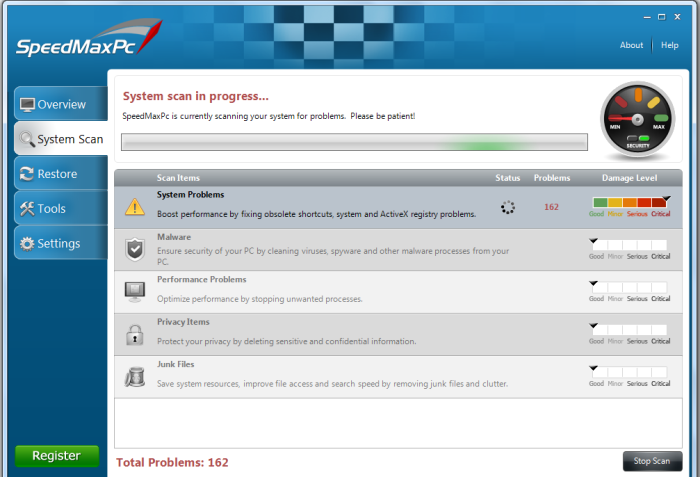The image size is (700, 477).
Task: Open the Settings section
Action: 61,243
